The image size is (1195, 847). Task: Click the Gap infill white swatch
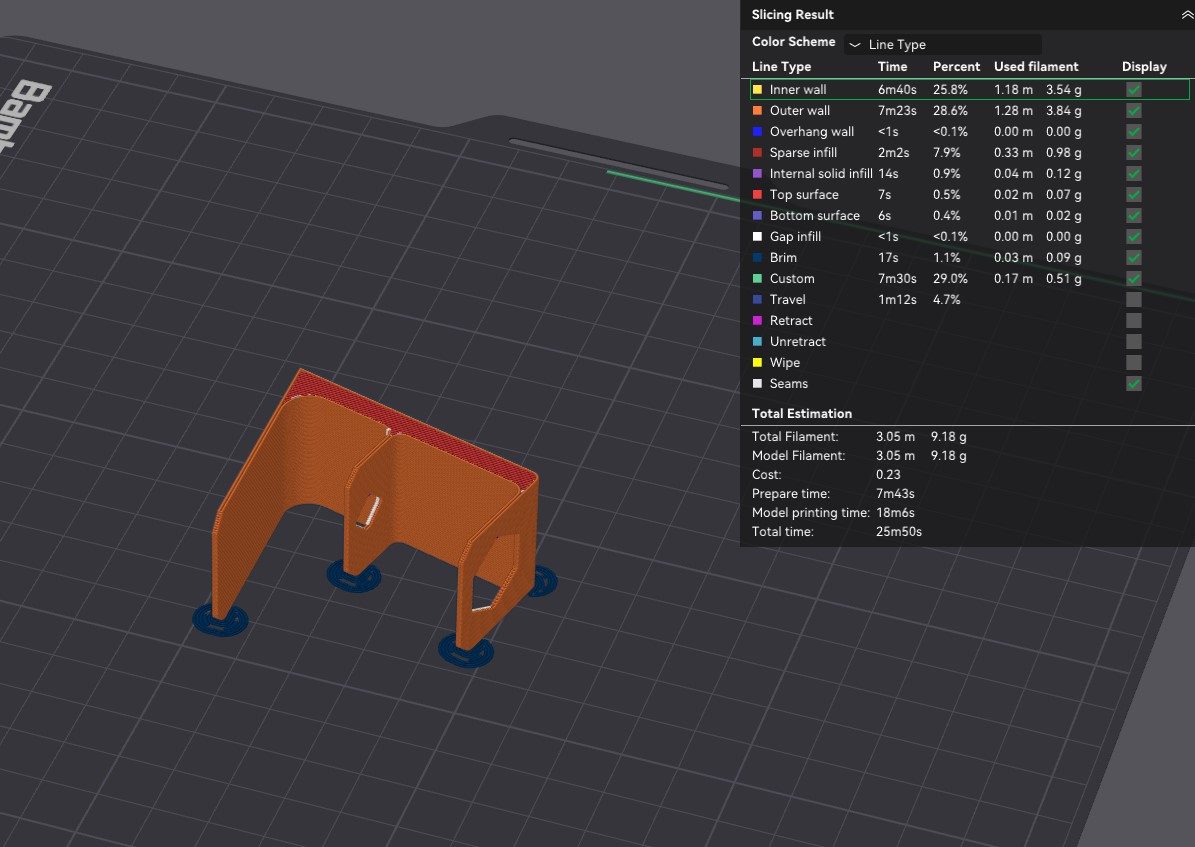pos(758,236)
